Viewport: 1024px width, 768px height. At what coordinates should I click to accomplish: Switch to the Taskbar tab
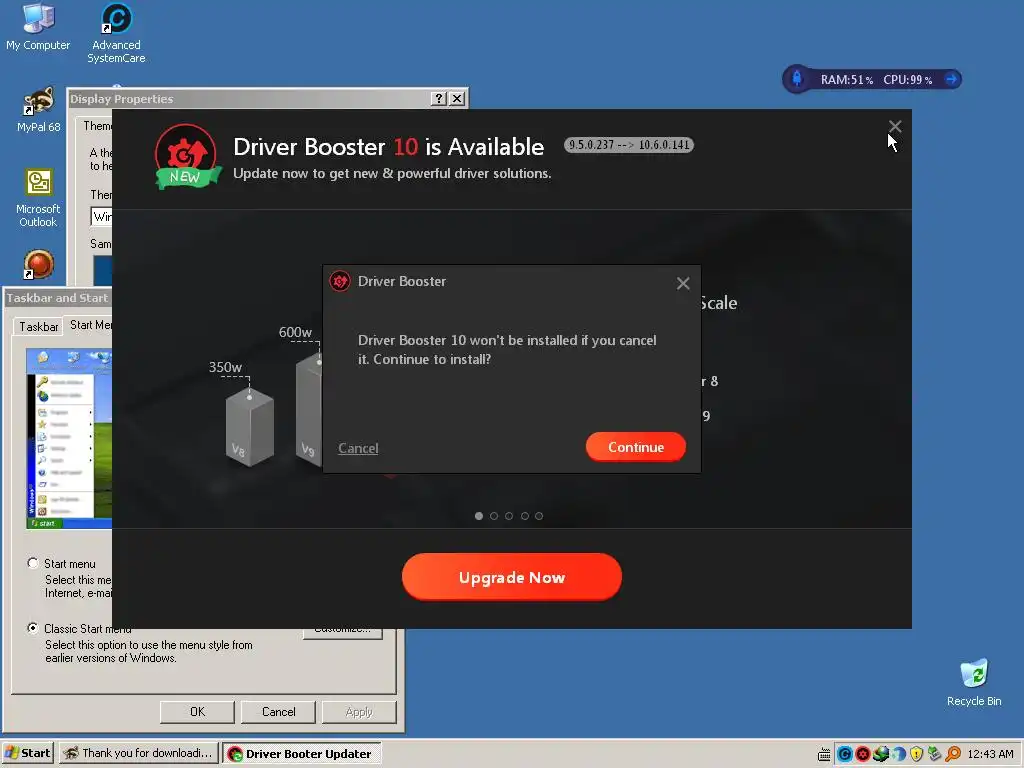coord(38,326)
